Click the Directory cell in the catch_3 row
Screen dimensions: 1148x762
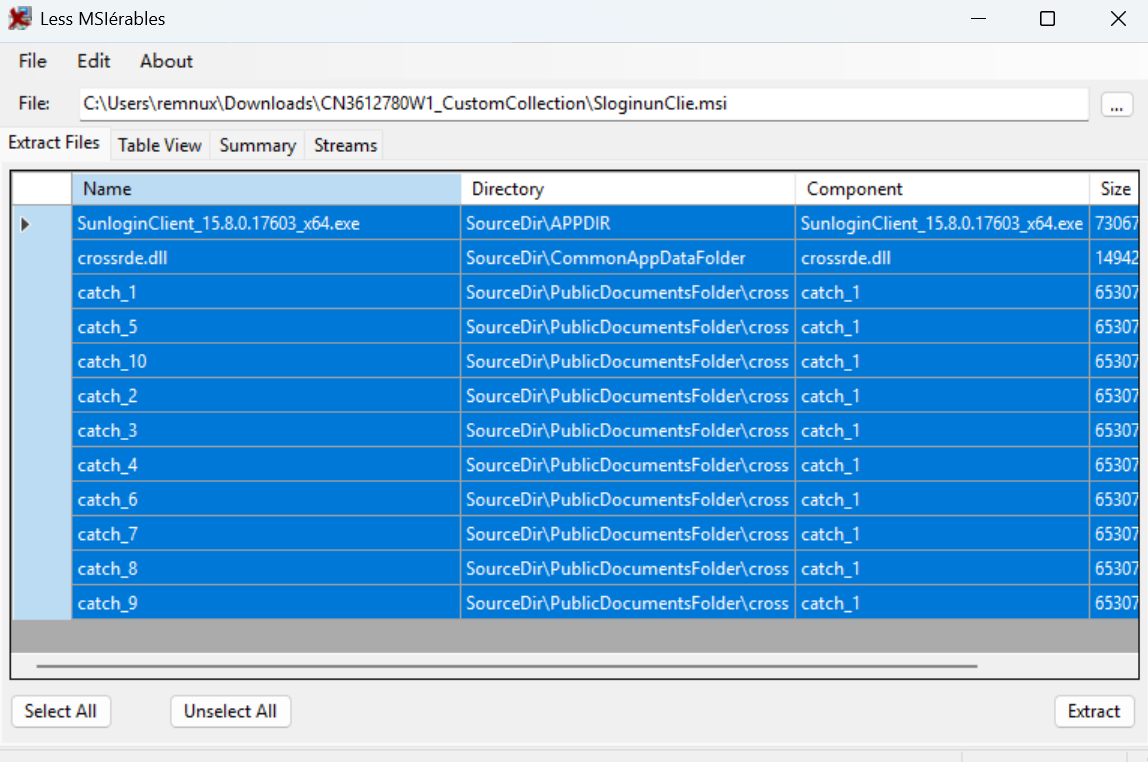628,430
